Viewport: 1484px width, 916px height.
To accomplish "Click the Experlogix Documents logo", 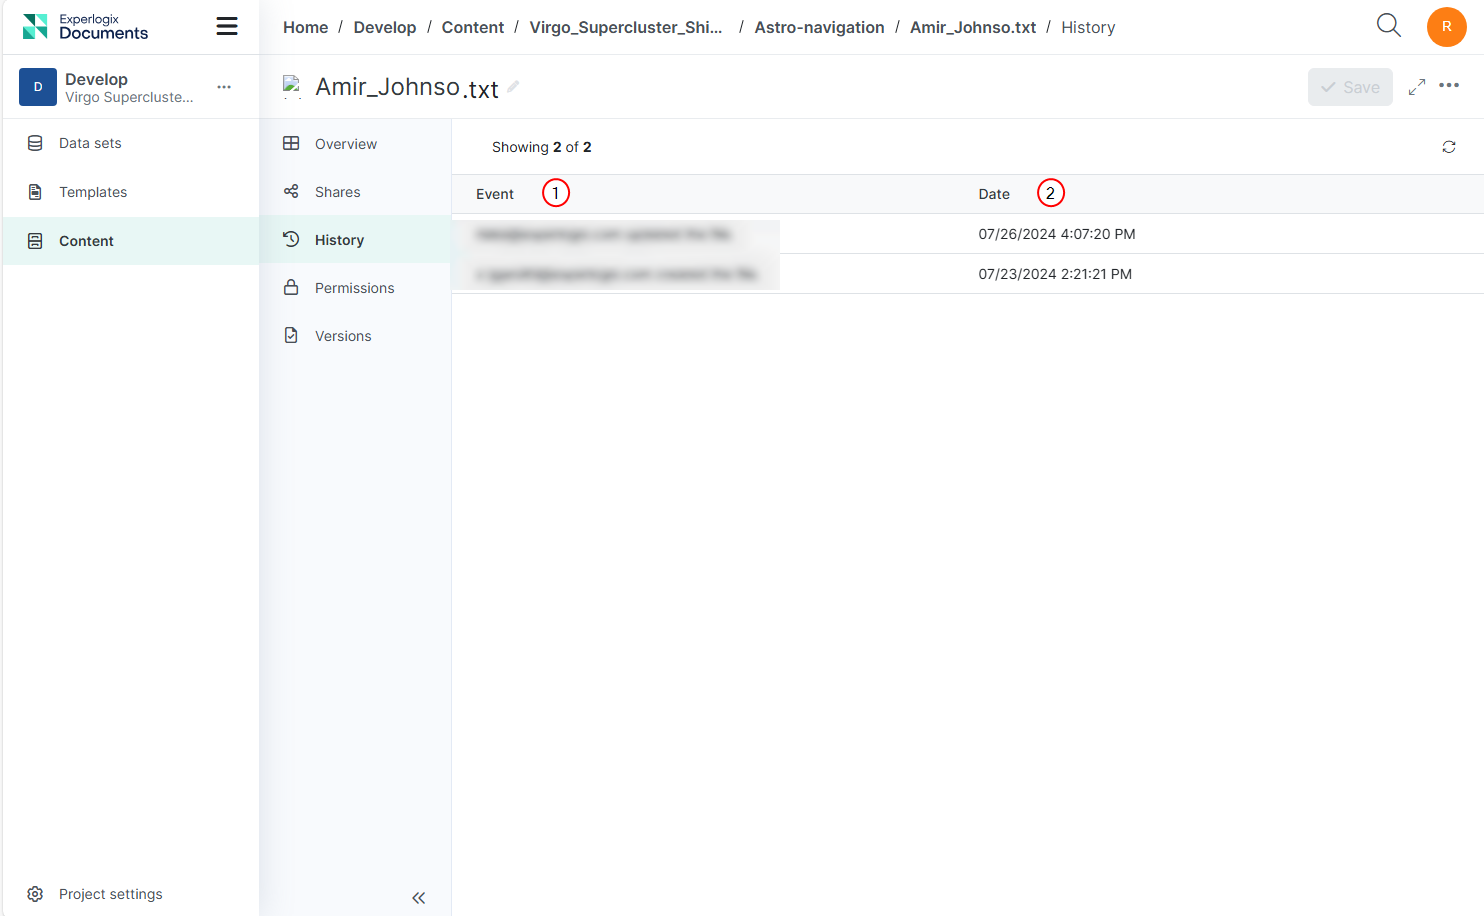I will point(85,27).
